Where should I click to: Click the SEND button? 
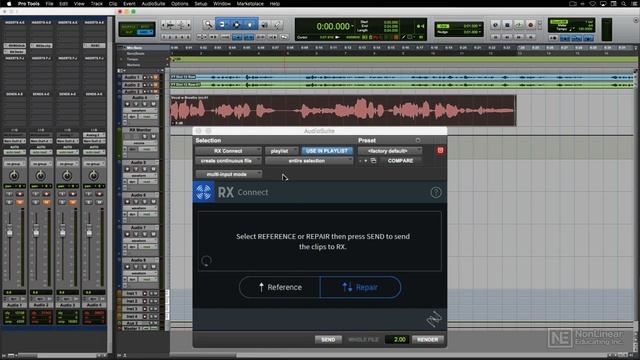point(328,340)
